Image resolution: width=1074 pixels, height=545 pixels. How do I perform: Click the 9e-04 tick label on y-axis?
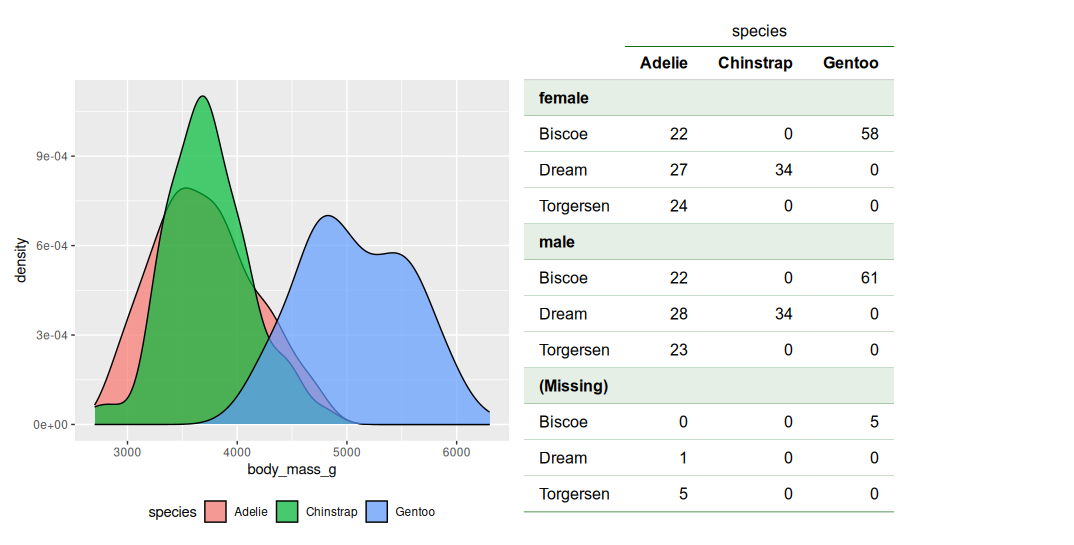point(48,156)
